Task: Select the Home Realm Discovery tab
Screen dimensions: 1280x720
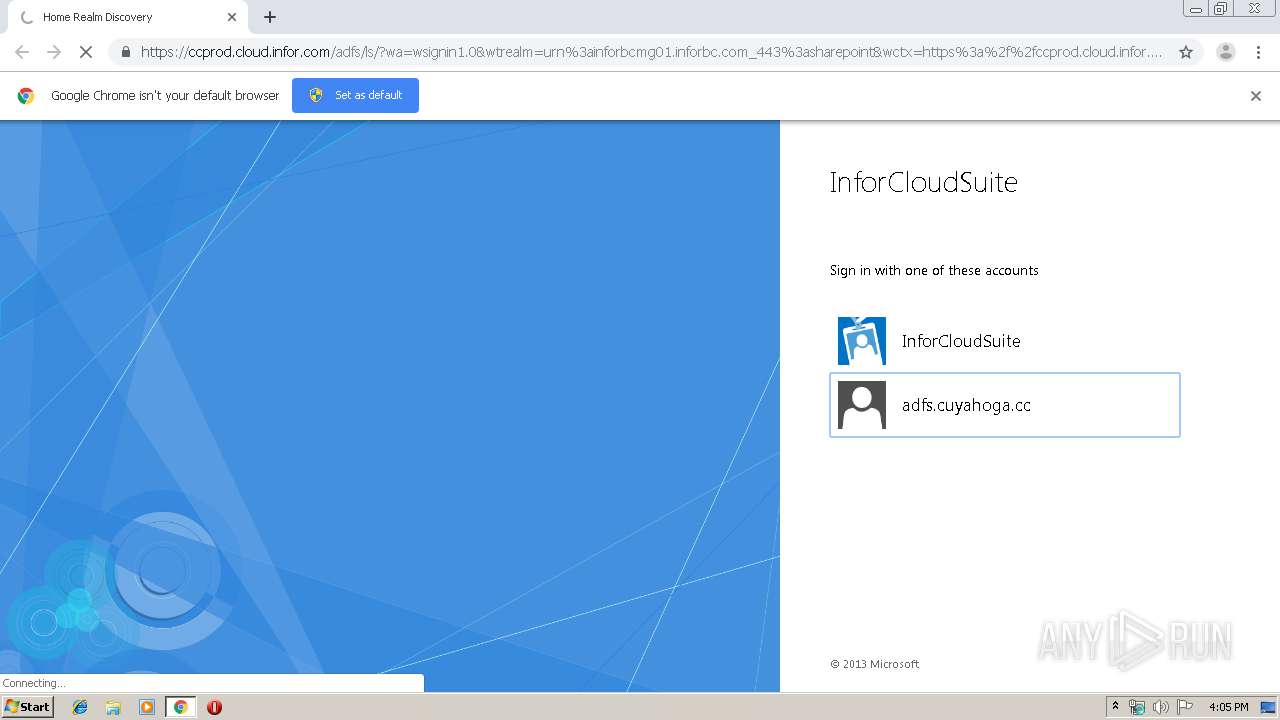Action: 127,17
